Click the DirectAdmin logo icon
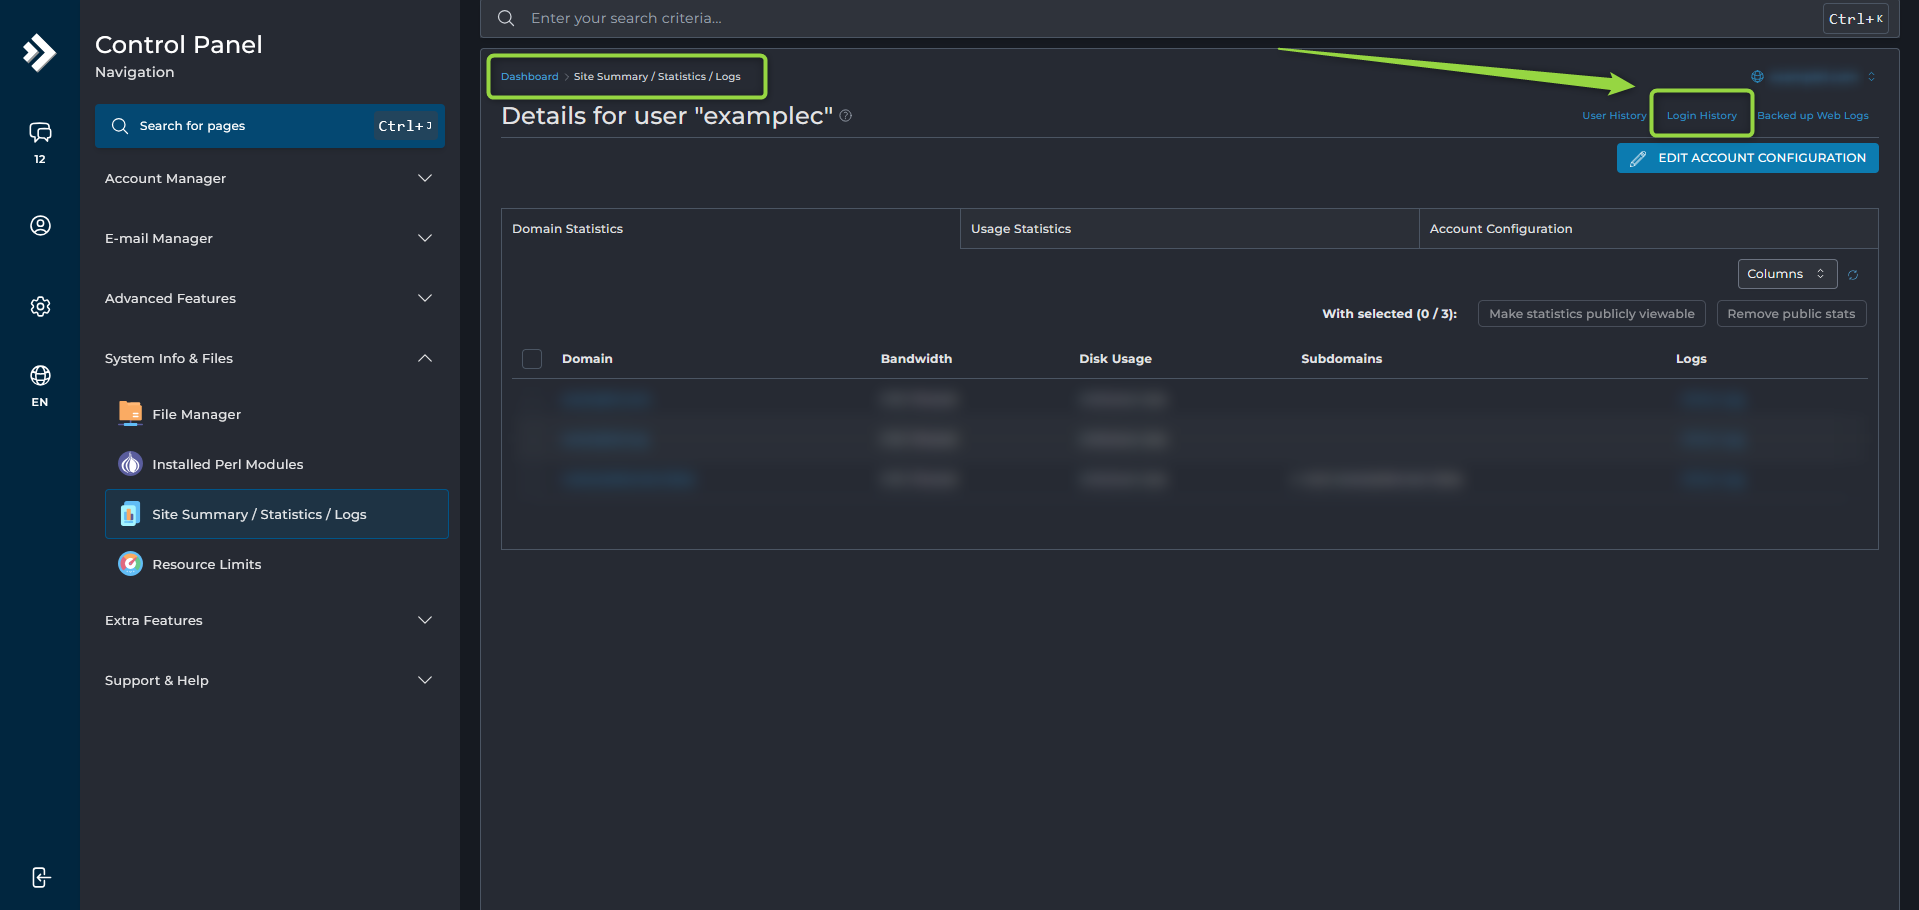This screenshot has height=910, width=1919. pos(39,52)
